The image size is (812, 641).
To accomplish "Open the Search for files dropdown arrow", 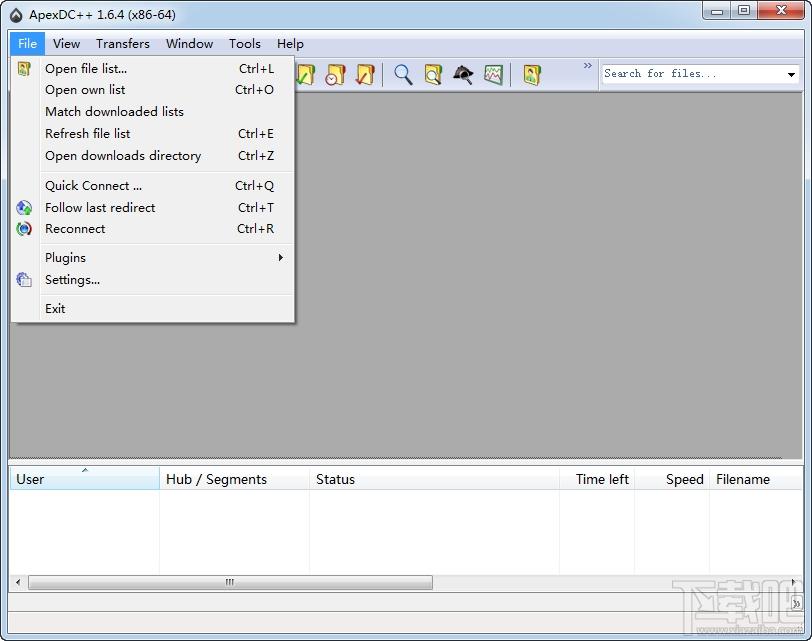I will point(791,75).
